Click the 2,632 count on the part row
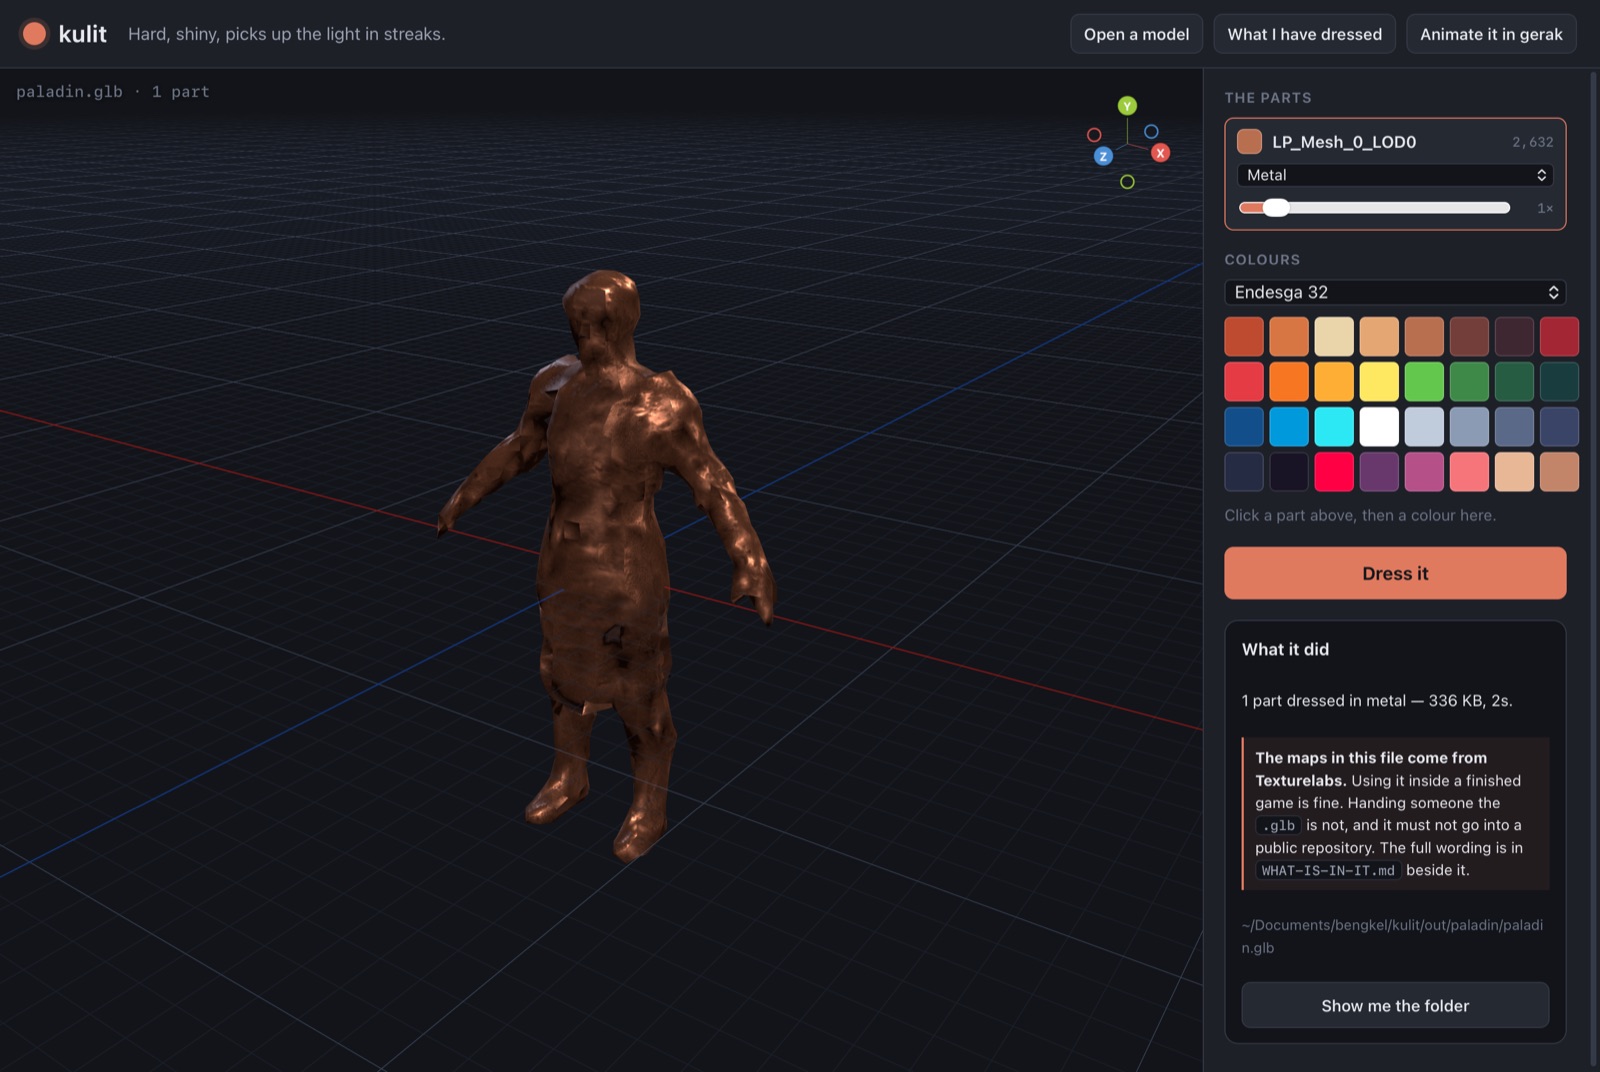 [1532, 142]
